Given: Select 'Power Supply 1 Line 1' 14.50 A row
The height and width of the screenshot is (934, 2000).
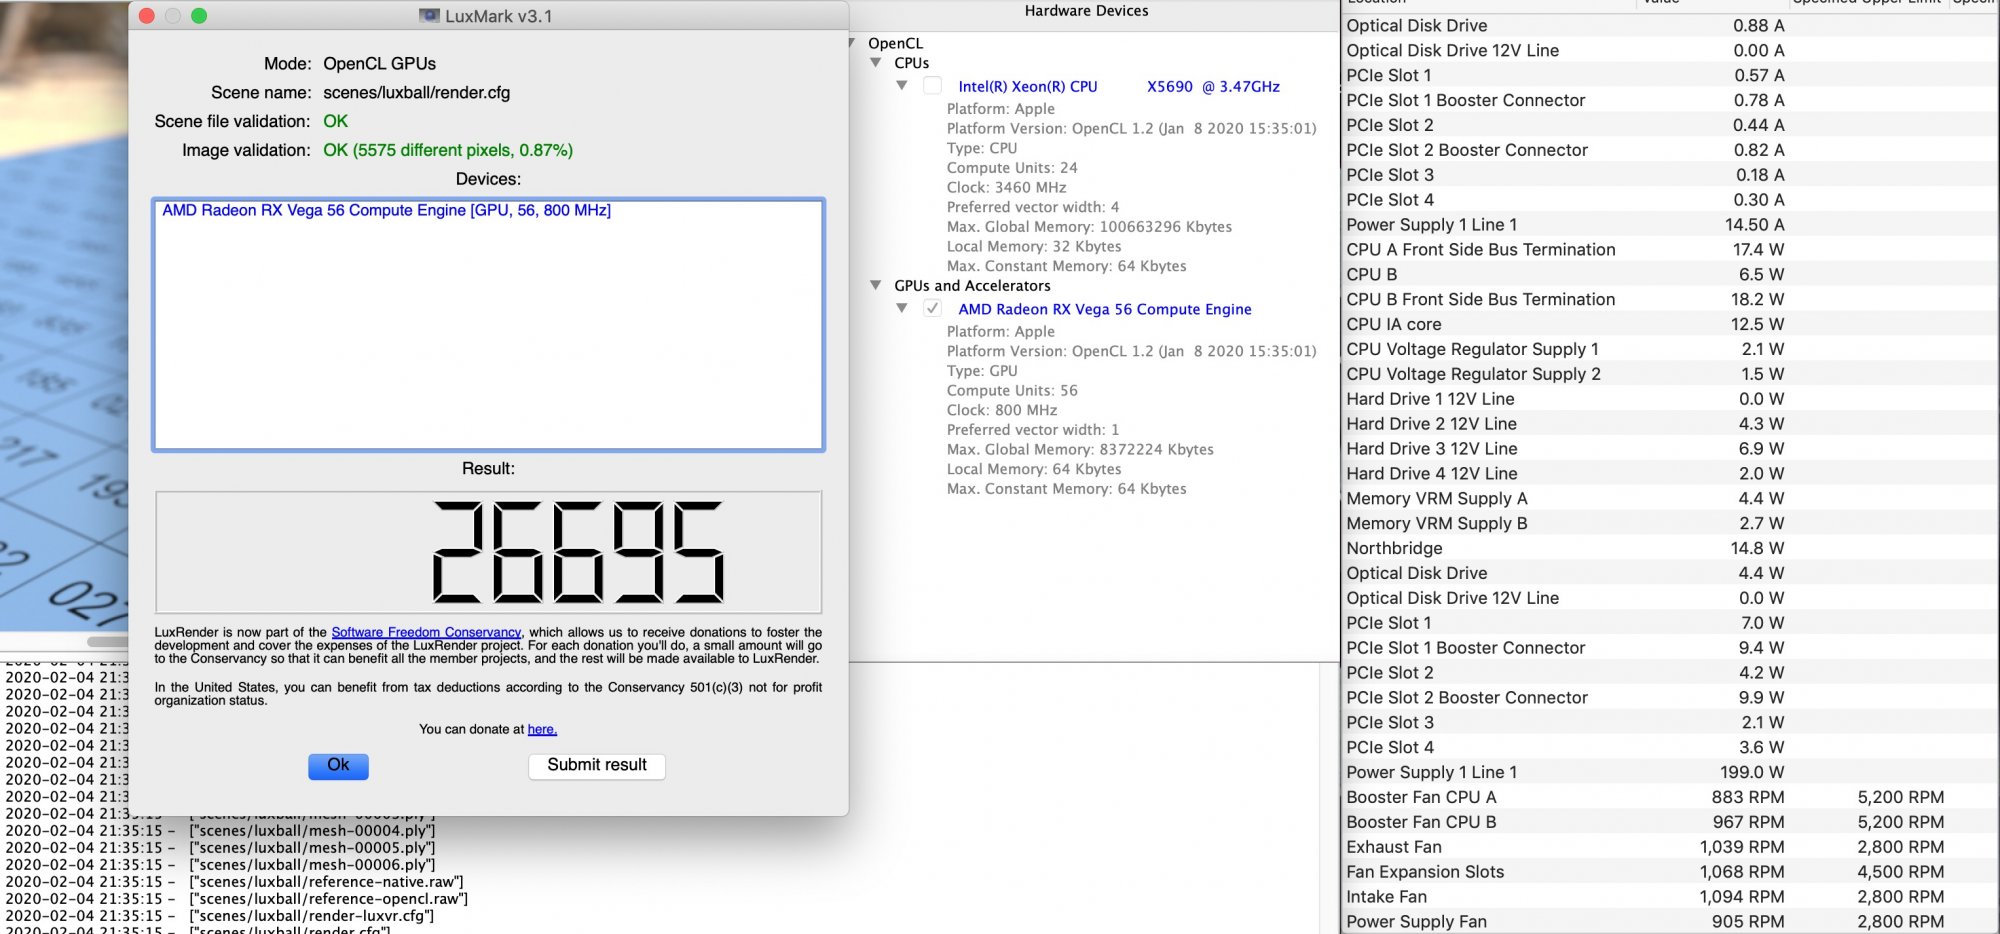Looking at the screenshot, I should pyautogui.click(x=1668, y=225).
